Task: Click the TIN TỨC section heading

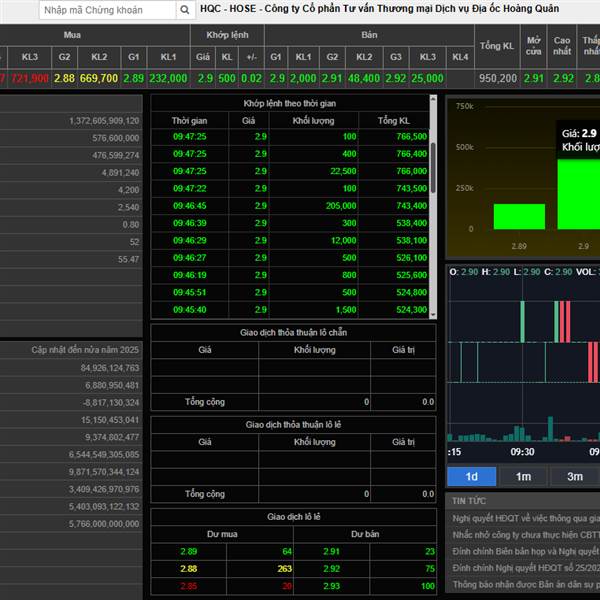Action: pos(469,501)
